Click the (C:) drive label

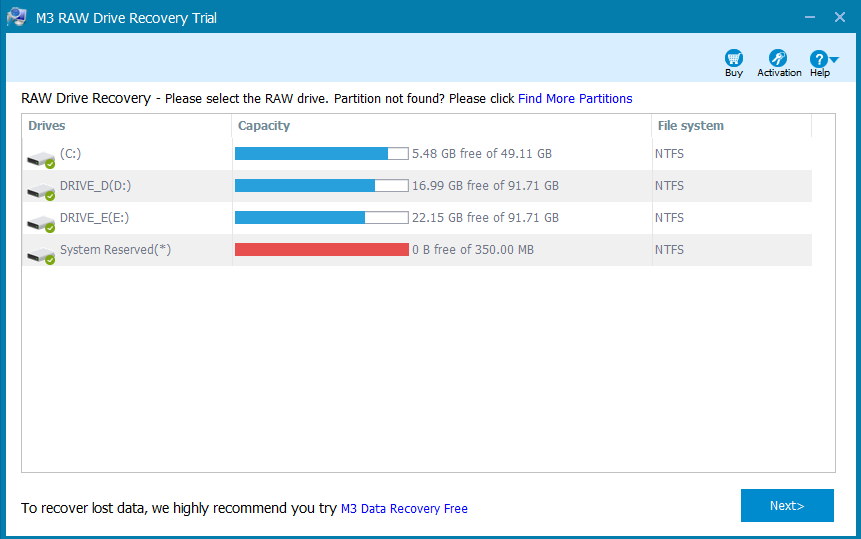[70, 154]
